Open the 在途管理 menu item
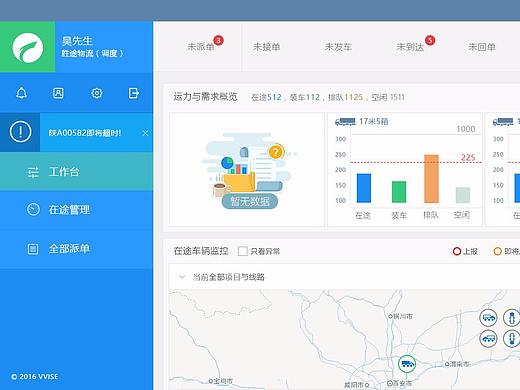The height and width of the screenshot is (390, 520). click(76, 210)
